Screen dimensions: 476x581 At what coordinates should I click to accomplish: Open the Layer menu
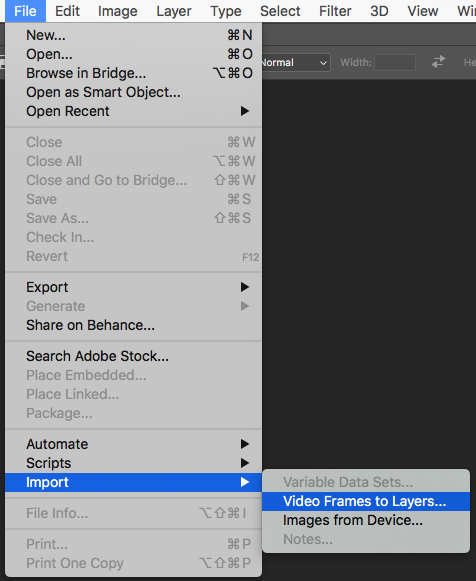[174, 11]
